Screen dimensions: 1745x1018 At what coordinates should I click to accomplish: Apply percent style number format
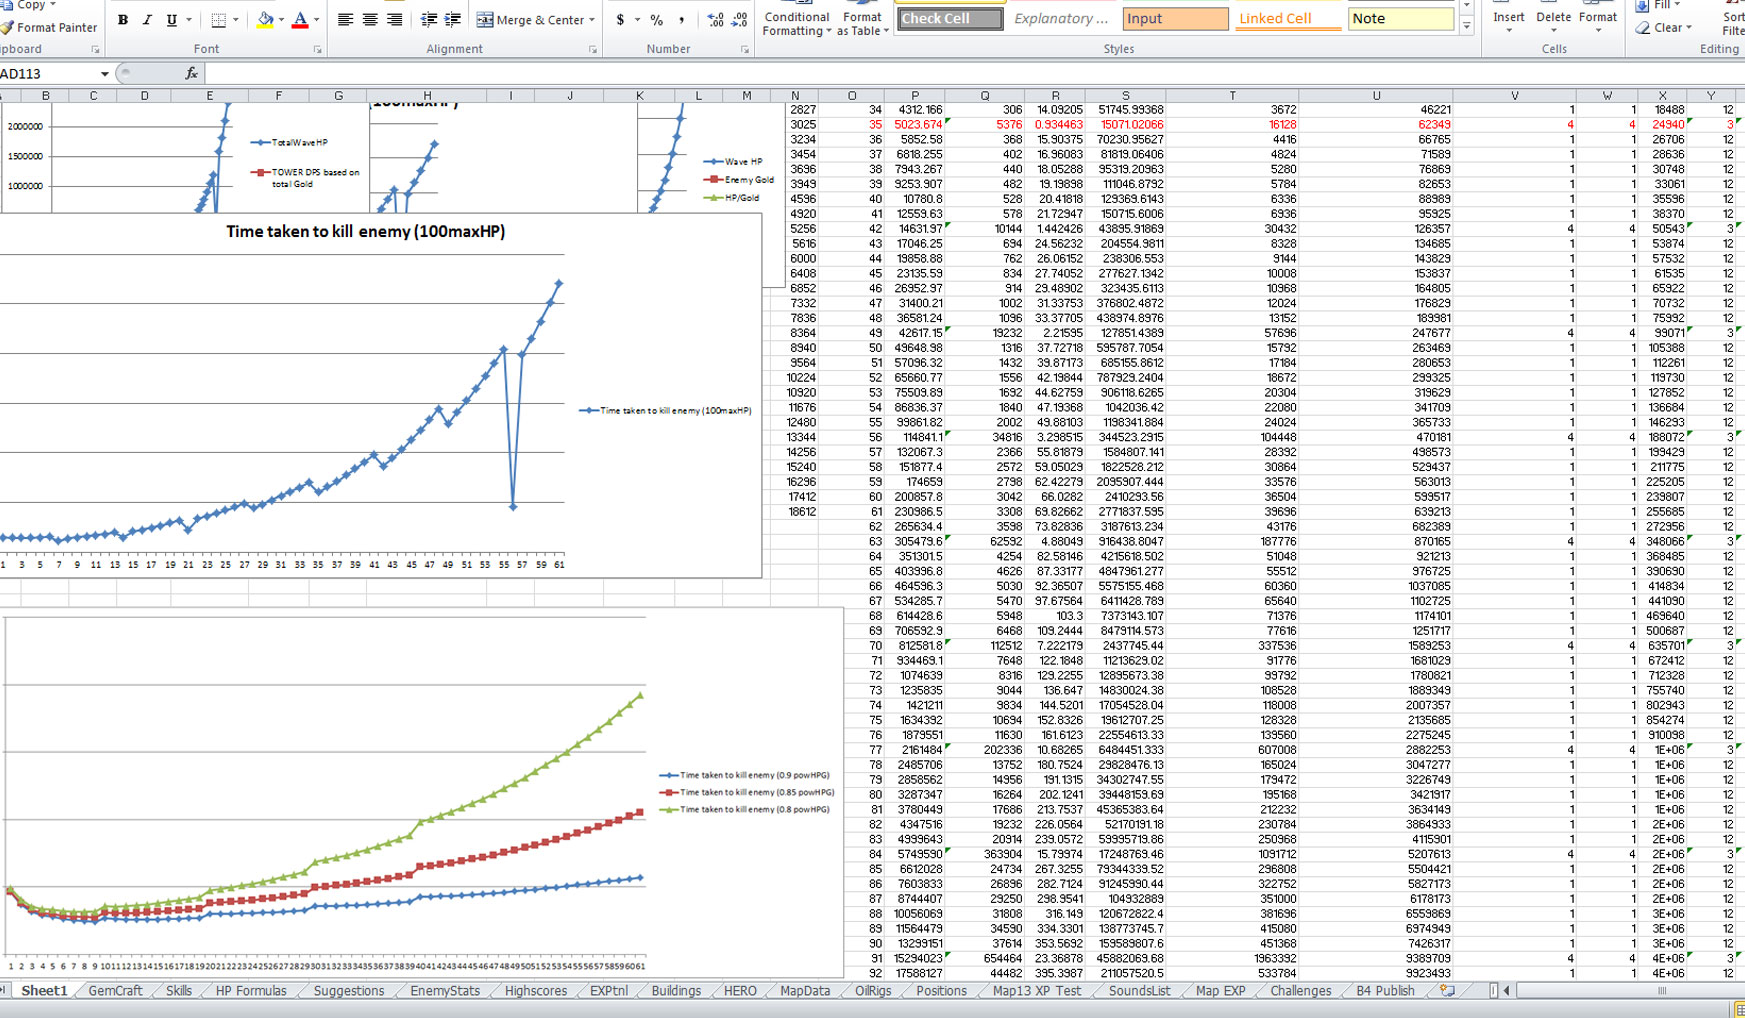[656, 20]
